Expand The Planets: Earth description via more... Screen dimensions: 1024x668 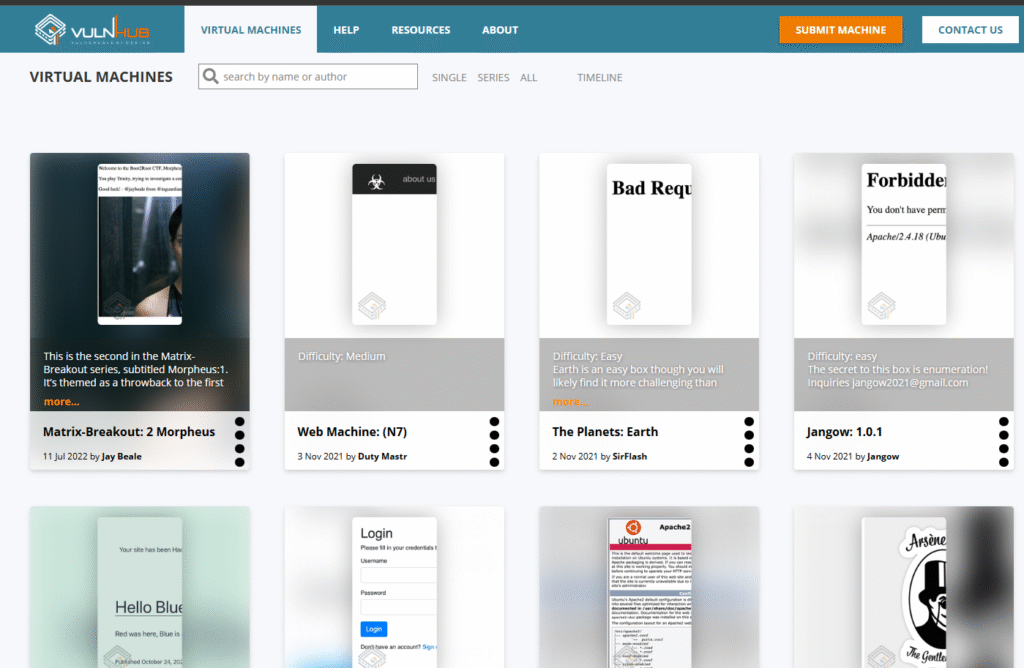(x=570, y=402)
